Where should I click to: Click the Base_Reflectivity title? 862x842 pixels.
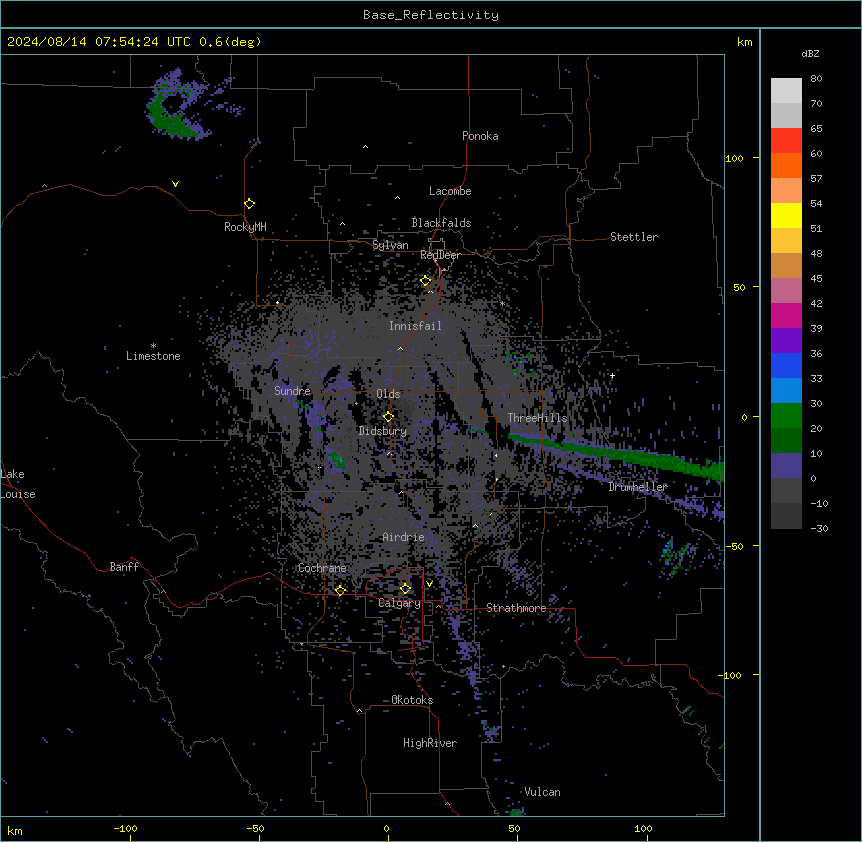click(431, 15)
